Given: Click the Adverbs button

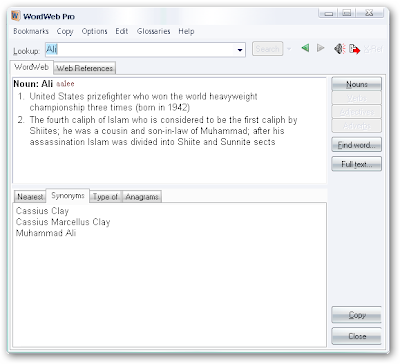Looking at the screenshot, I should click(x=356, y=126).
